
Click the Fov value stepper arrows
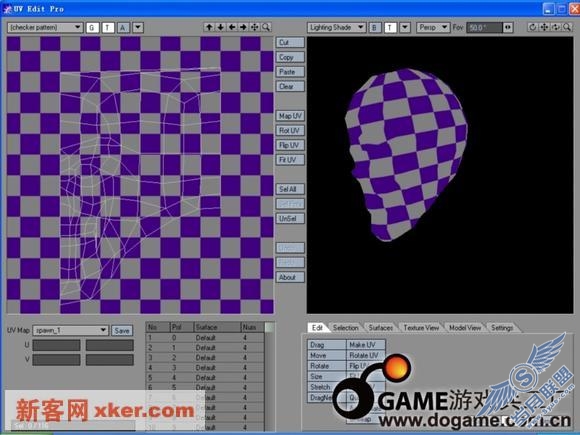[x=508, y=27]
